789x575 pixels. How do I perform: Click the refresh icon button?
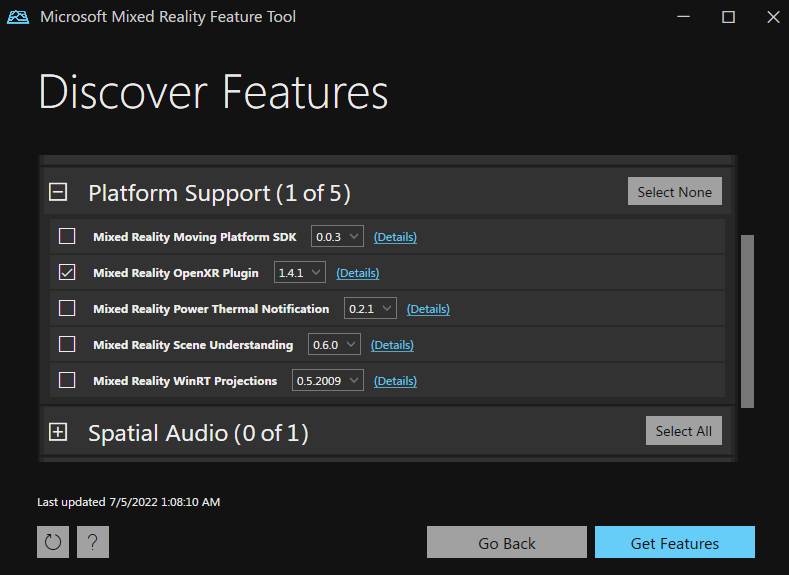pyautogui.click(x=53, y=542)
